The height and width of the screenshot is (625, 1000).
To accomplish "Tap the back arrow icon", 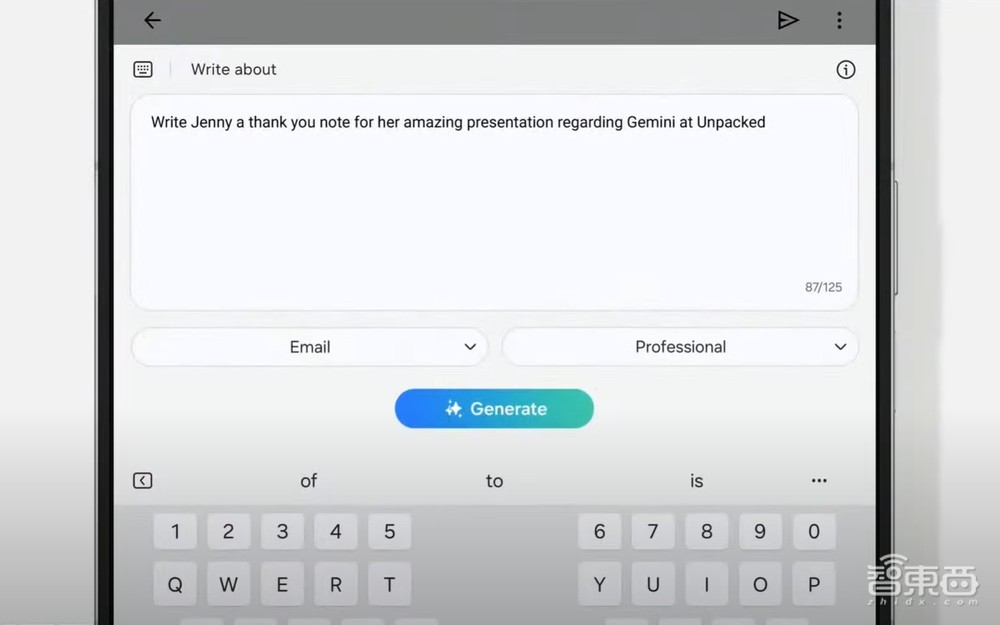I will pyautogui.click(x=152, y=20).
